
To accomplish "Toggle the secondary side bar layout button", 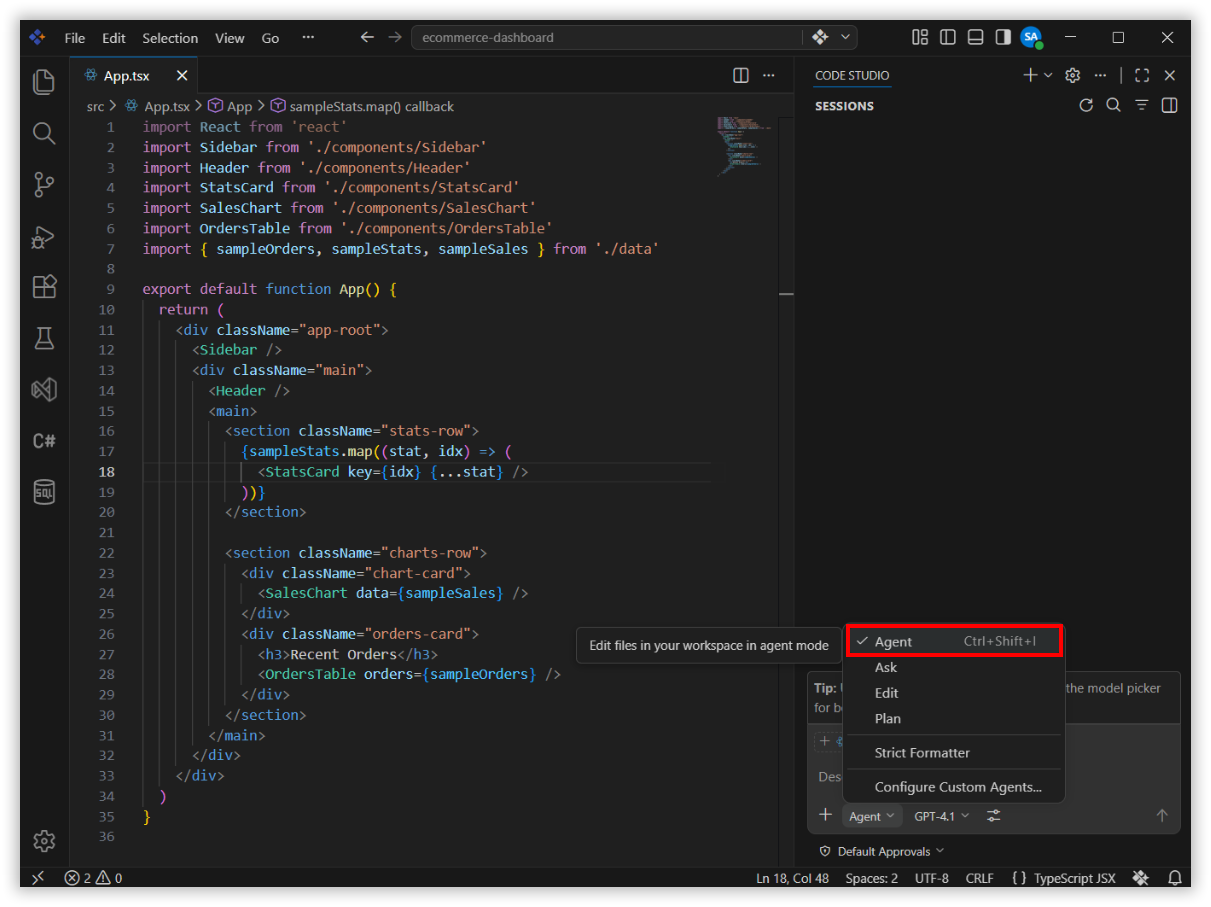I will point(1002,37).
